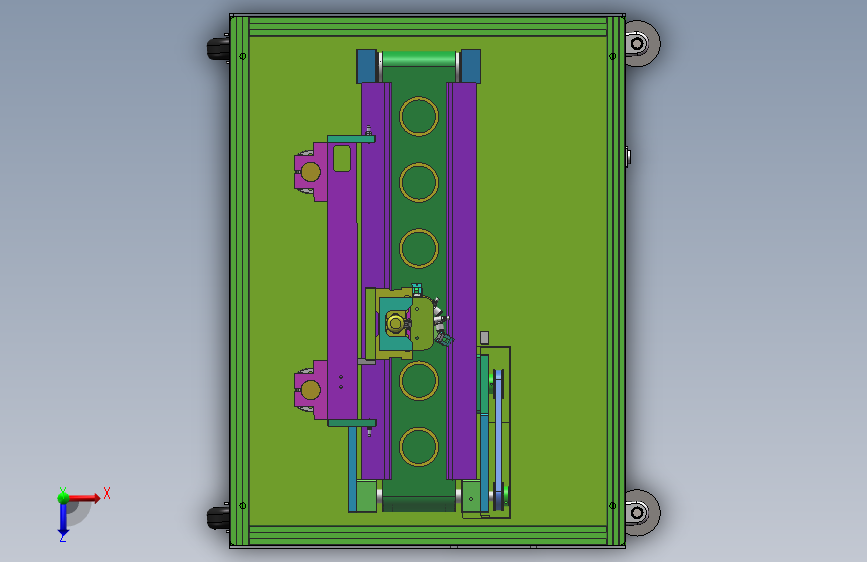Select the rounded rectangular slot in the purple plate
The image size is (867, 562).
[342, 158]
